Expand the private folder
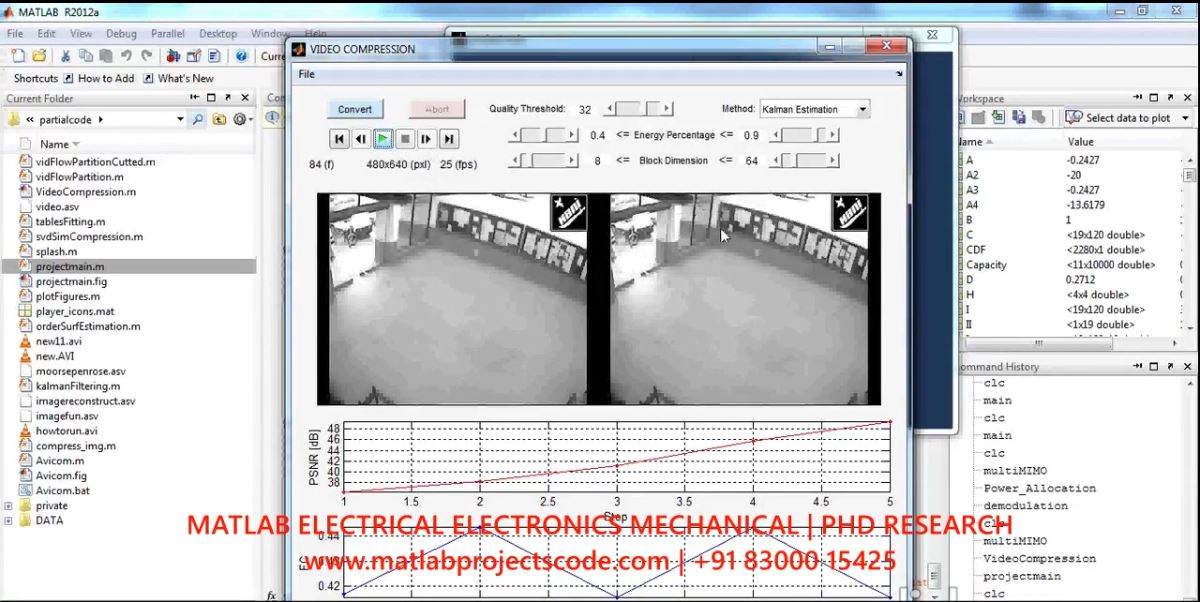Image resolution: width=1200 pixels, height=602 pixels. point(9,506)
